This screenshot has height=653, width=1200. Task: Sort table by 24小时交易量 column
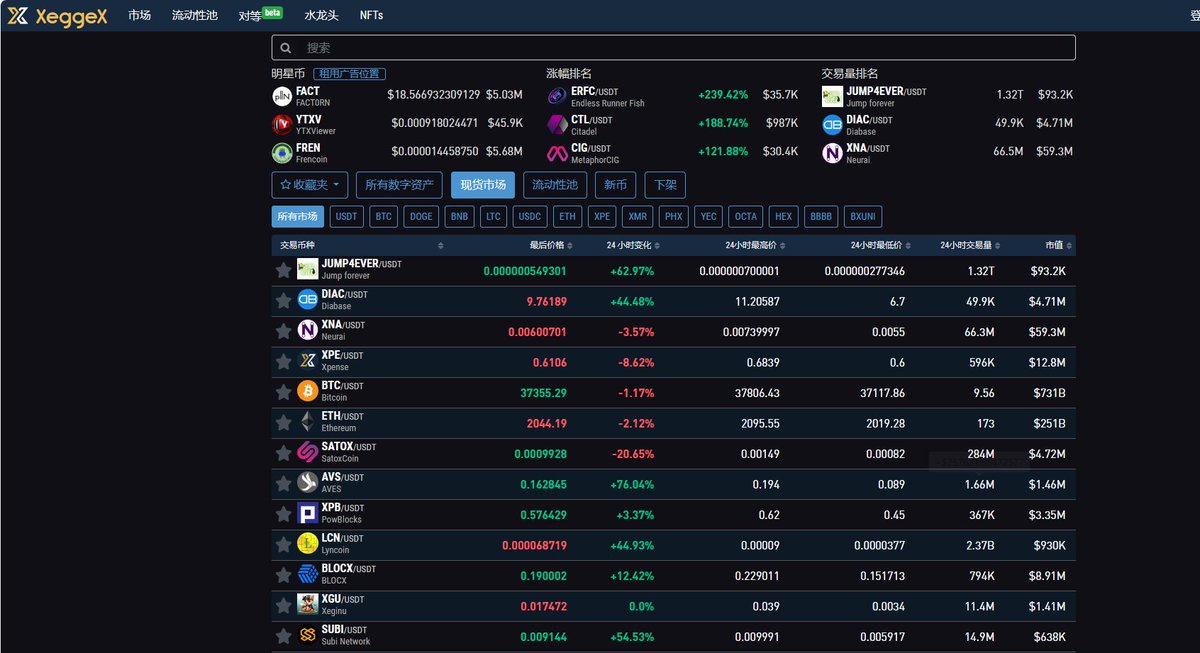click(x=970, y=245)
